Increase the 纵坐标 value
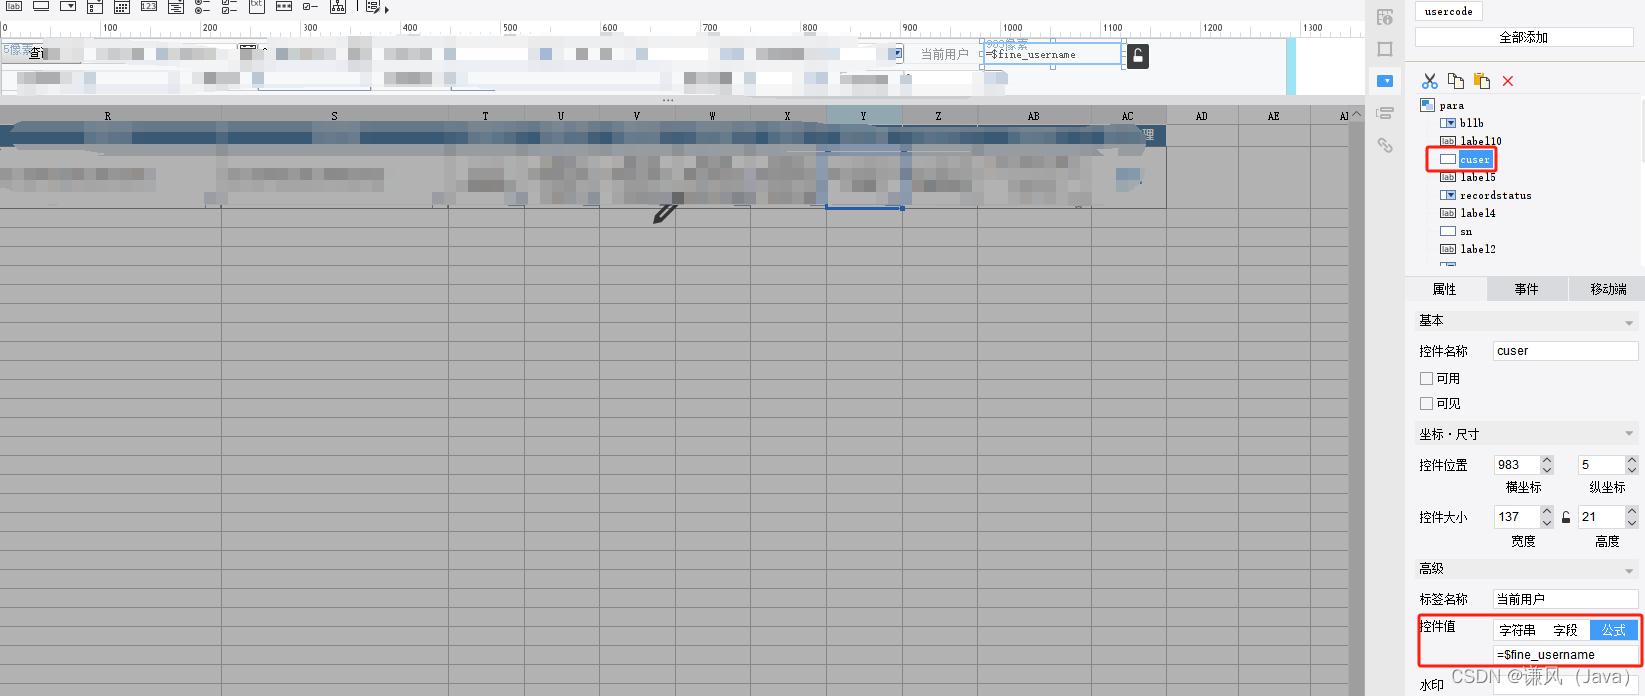1645x696 pixels. 1632,460
